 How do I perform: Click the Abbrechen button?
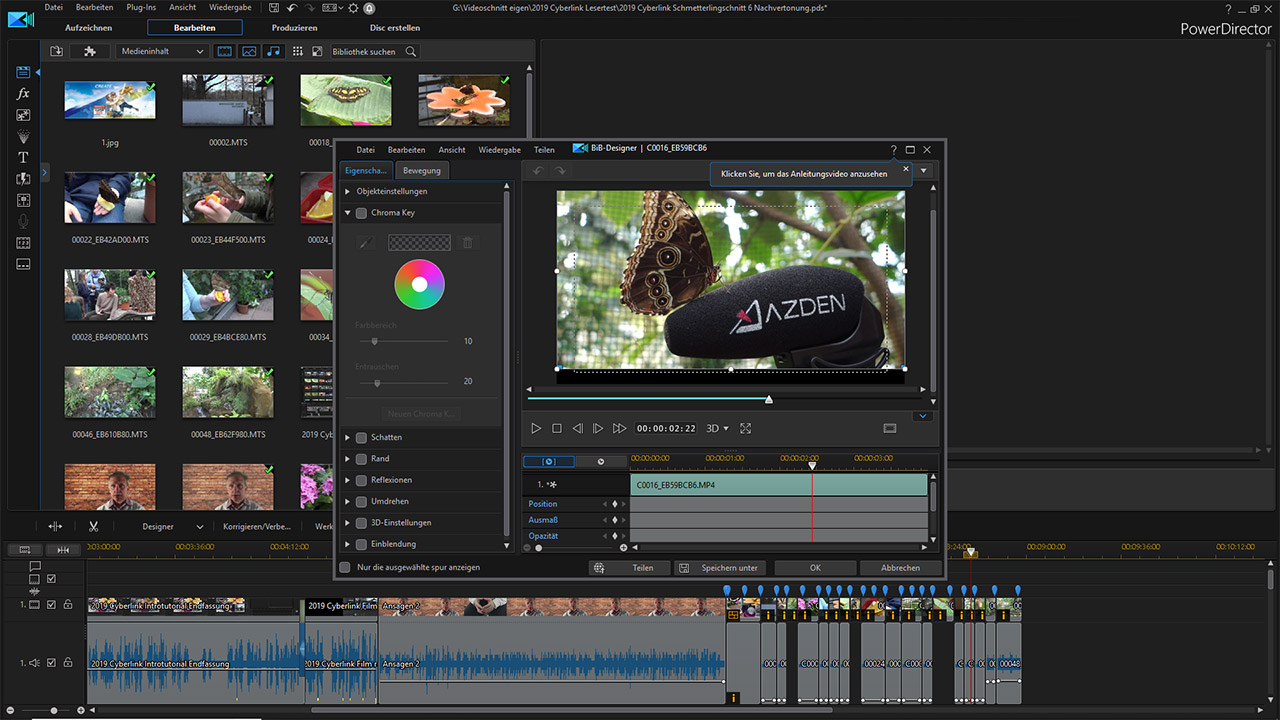[900, 567]
